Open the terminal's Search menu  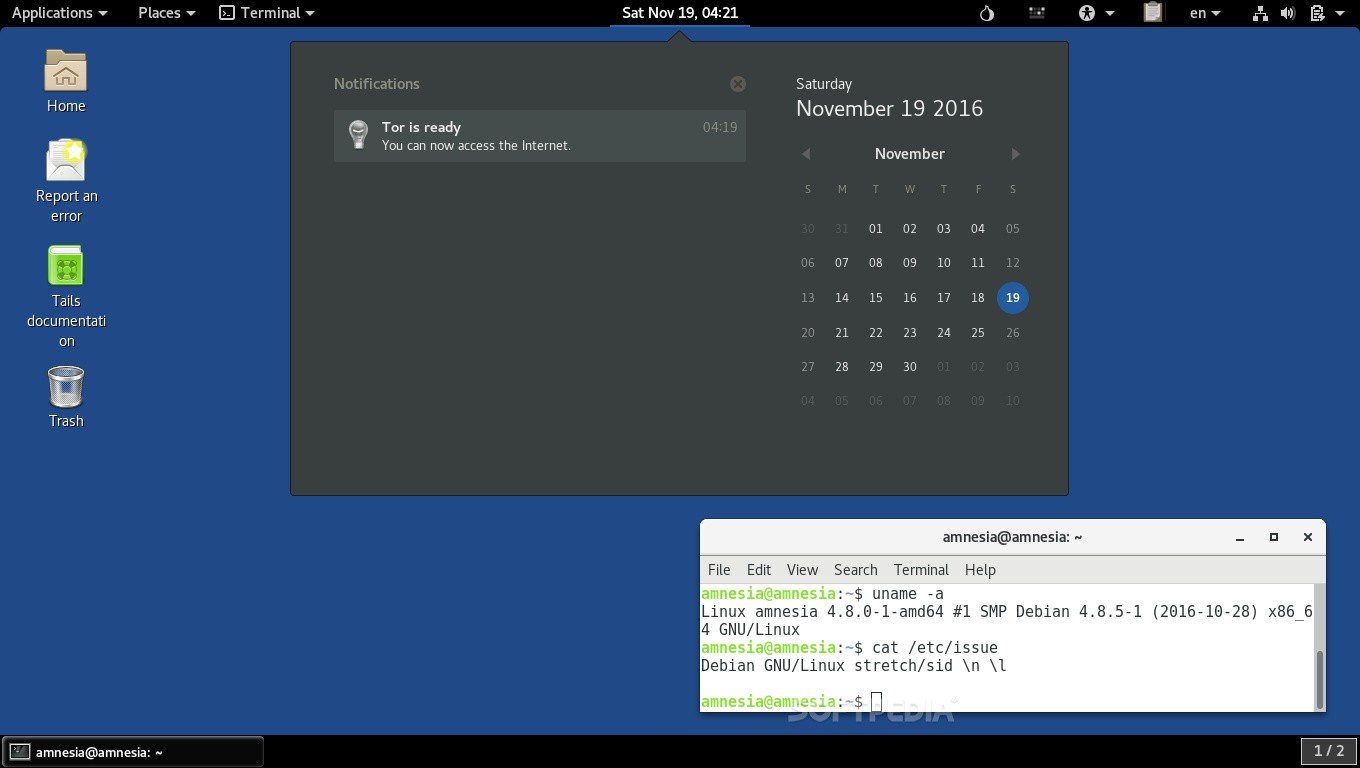pyautogui.click(x=855, y=570)
